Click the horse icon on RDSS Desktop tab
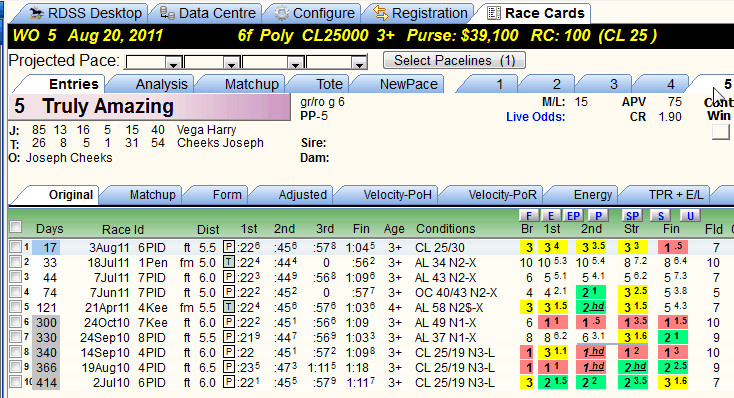Viewport: 734px width, 398px height. tap(36, 13)
